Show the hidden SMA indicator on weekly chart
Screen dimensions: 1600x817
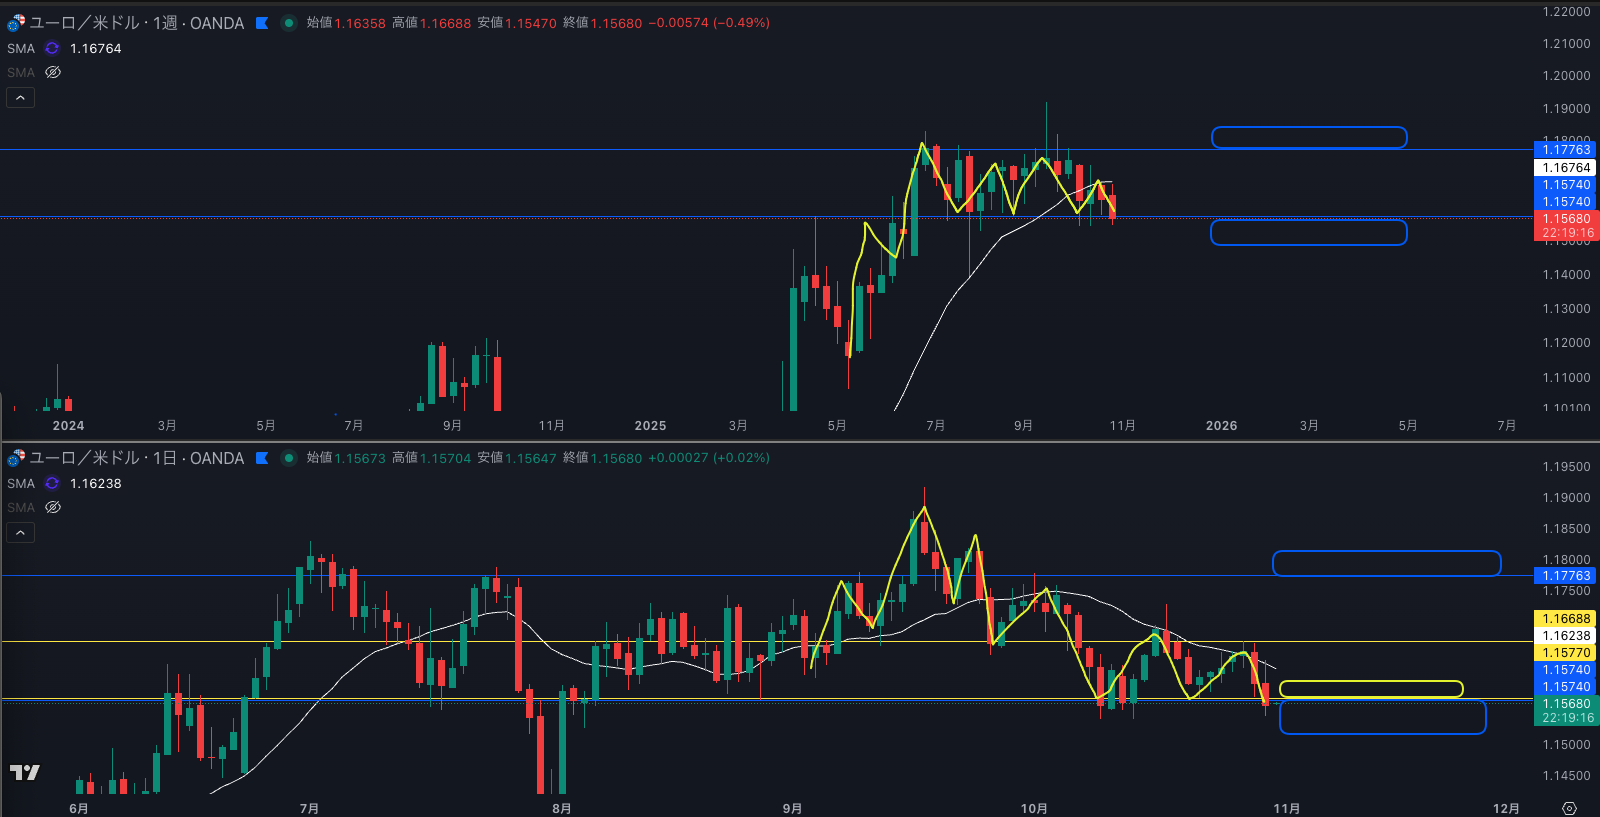pyautogui.click(x=53, y=72)
